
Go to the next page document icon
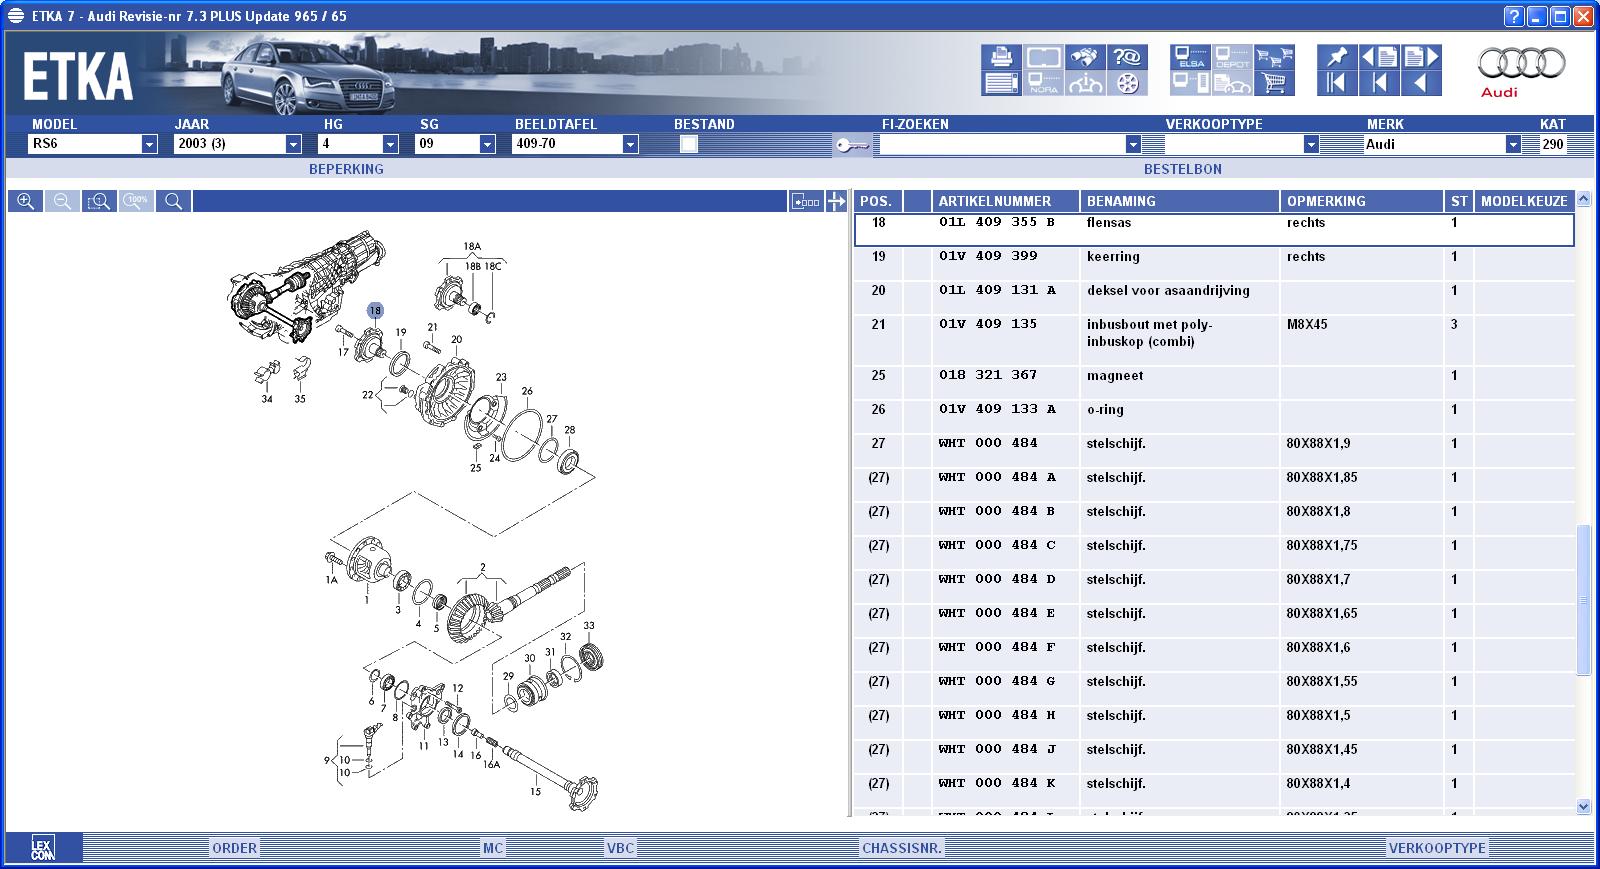click(1421, 57)
